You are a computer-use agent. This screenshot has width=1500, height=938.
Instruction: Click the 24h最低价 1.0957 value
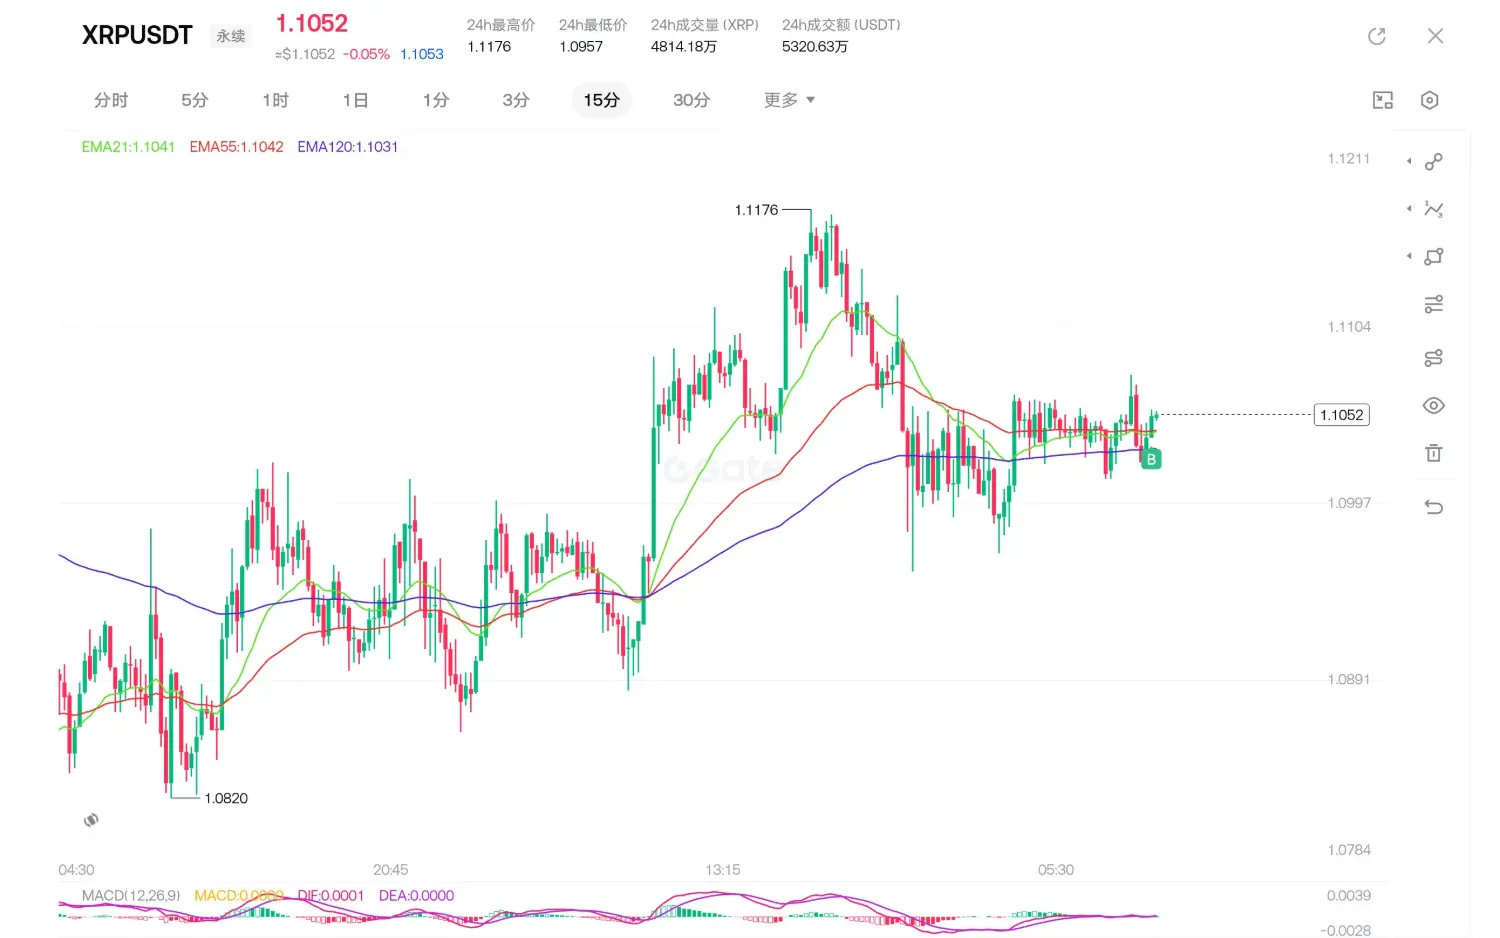[581, 47]
